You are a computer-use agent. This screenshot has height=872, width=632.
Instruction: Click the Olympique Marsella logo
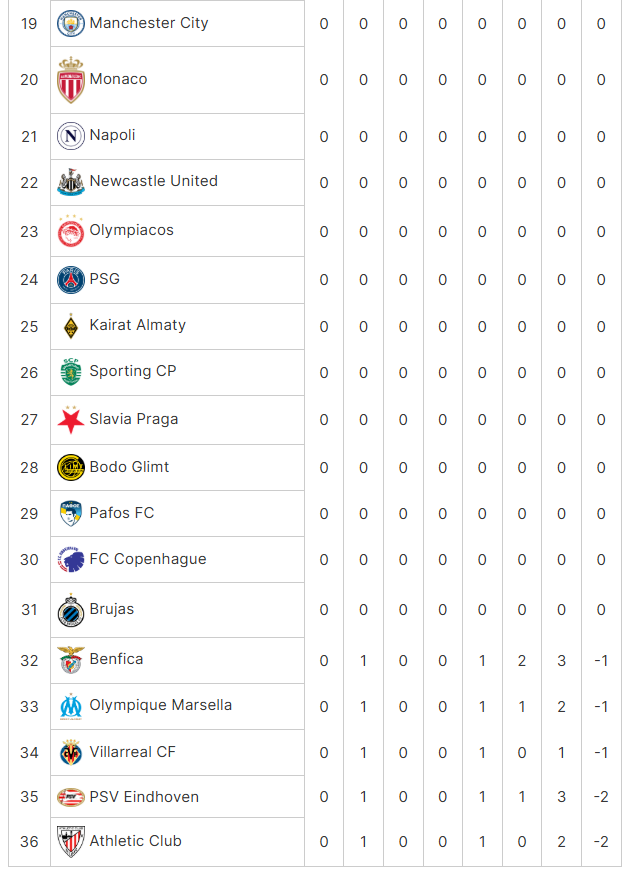pyautogui.click(x=71, y=706)
